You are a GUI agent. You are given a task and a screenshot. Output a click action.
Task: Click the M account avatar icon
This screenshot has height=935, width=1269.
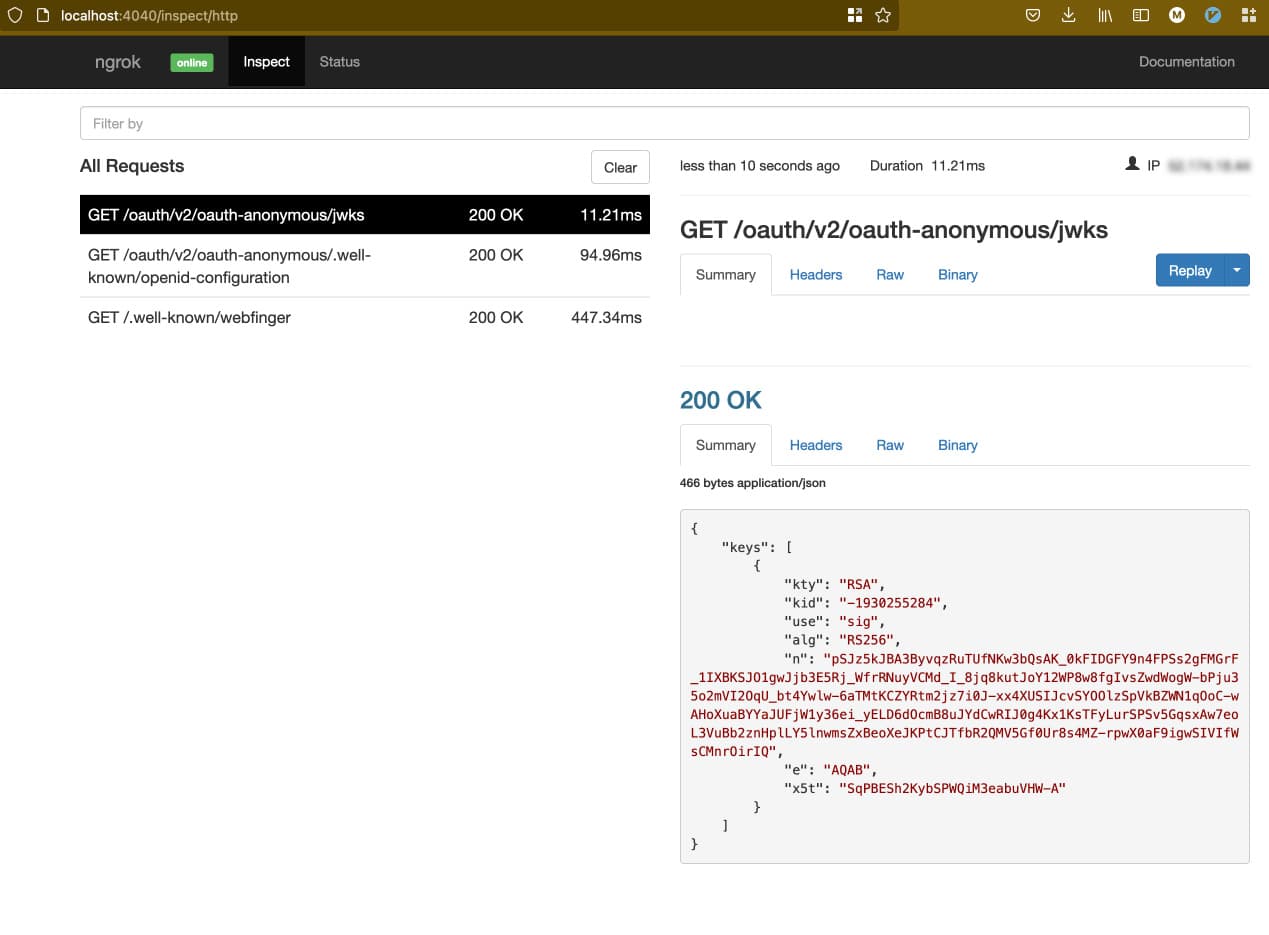(1177, 15)
